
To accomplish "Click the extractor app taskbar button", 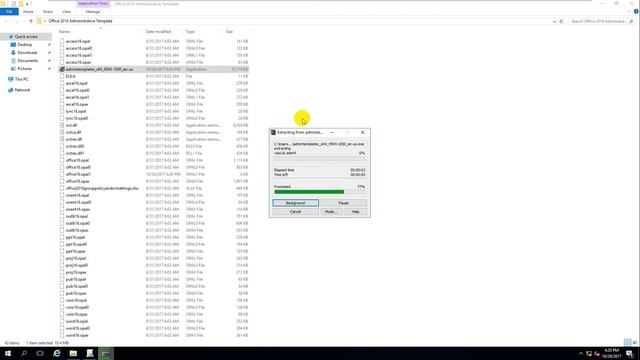I will click(106, 353).
